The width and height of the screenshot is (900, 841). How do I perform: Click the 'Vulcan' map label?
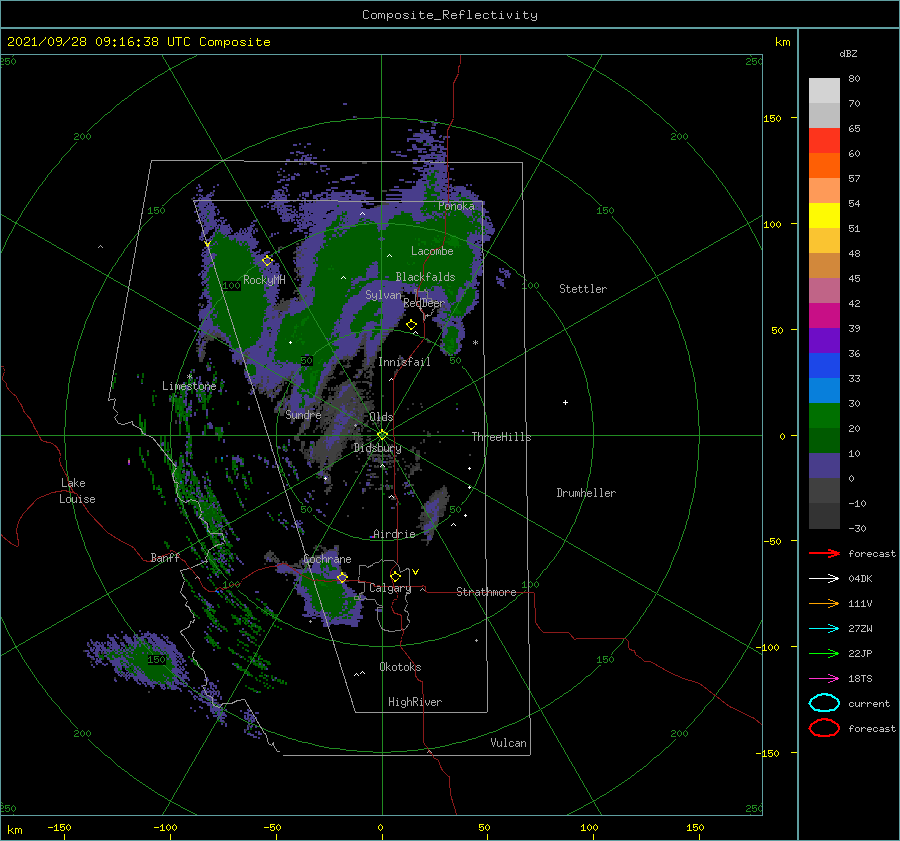pos(509,743)
